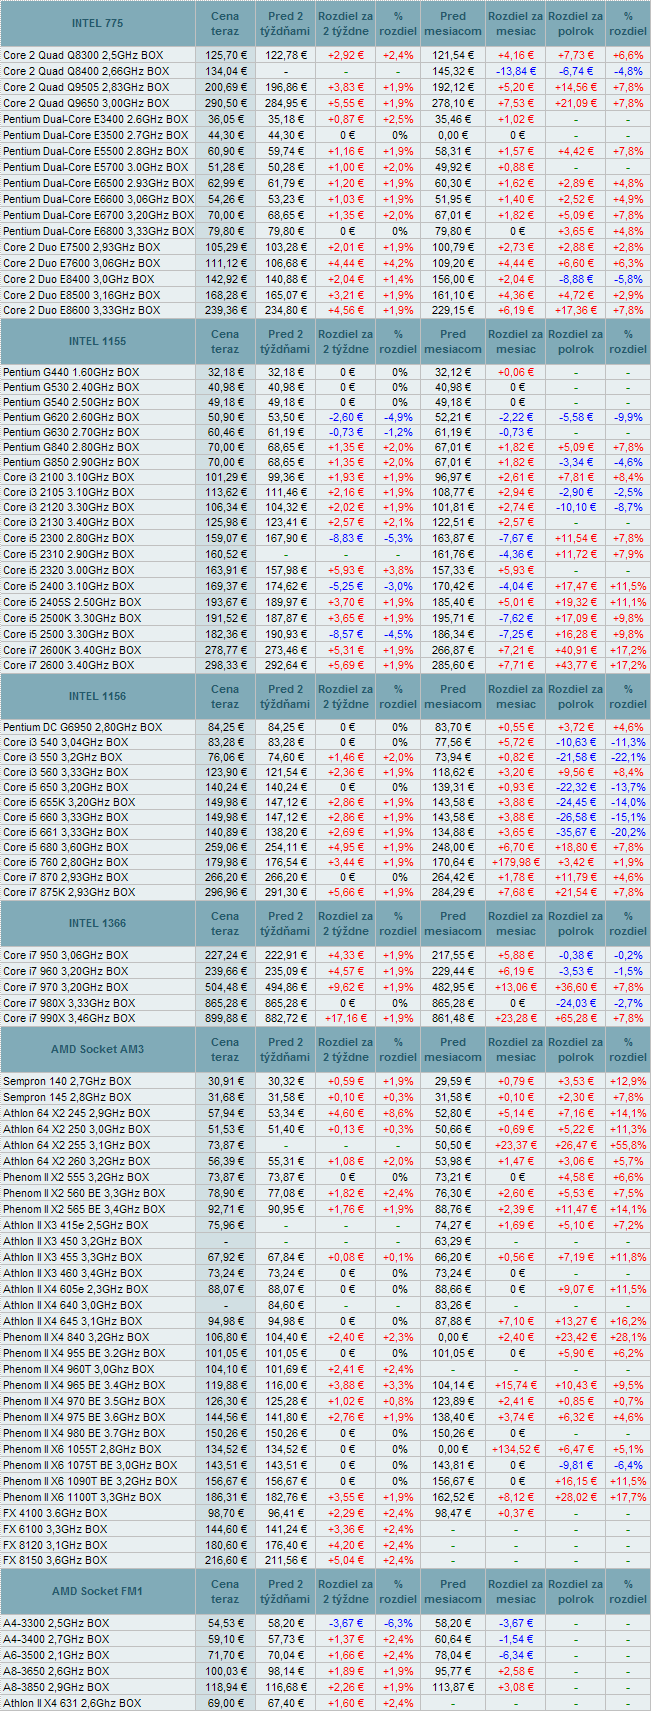Select 'Pred 2 týždňami' header in INTEL 1155 section
Screen dimensions: 651x1711
point(285,342)
